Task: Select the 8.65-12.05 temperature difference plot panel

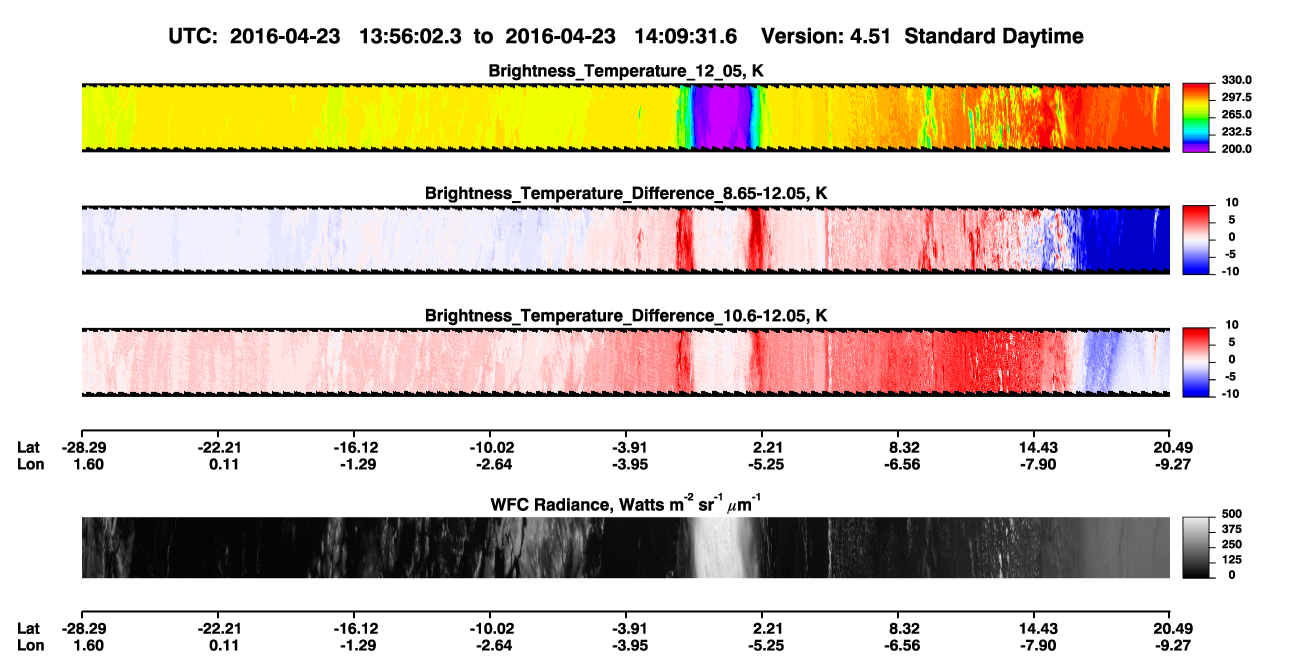Action: (x=625, y=239)
